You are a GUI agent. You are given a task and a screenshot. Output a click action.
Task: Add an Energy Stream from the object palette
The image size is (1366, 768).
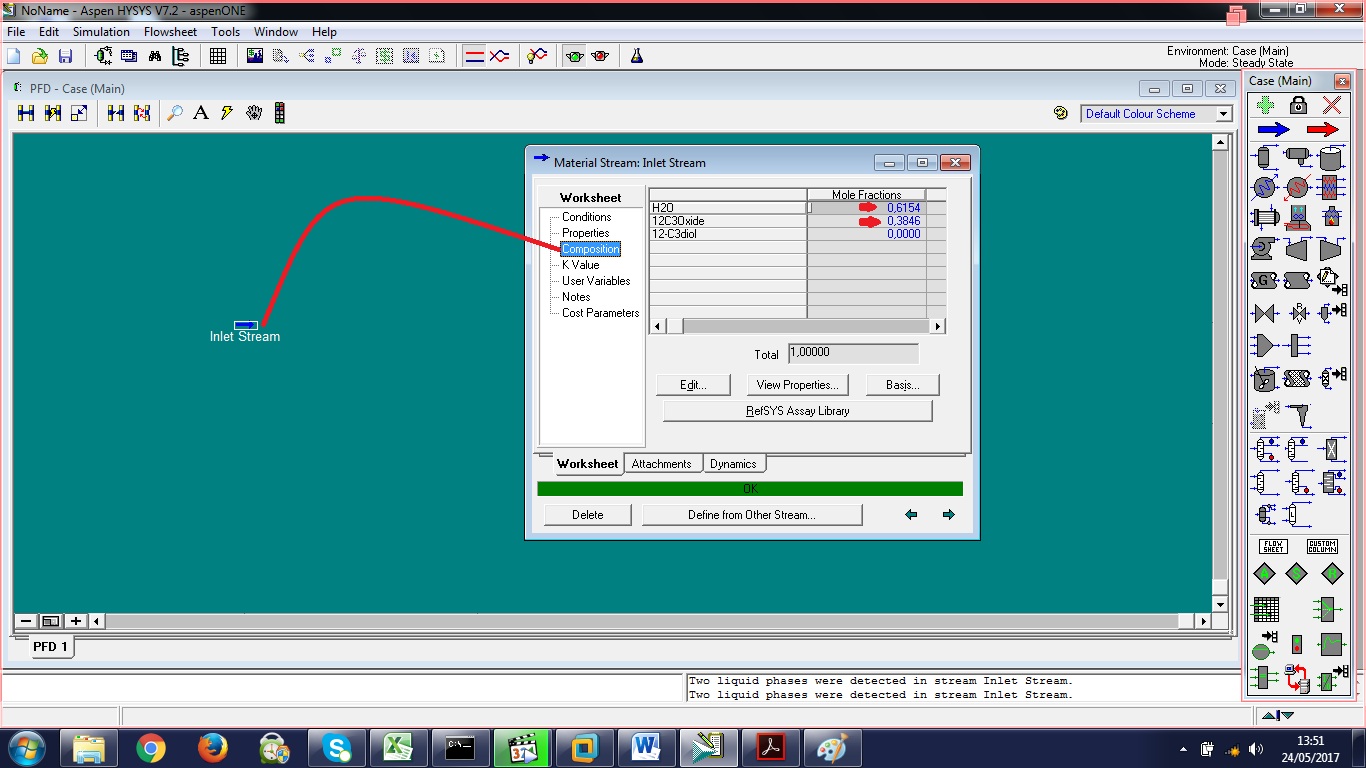(x=1322, y=128)
